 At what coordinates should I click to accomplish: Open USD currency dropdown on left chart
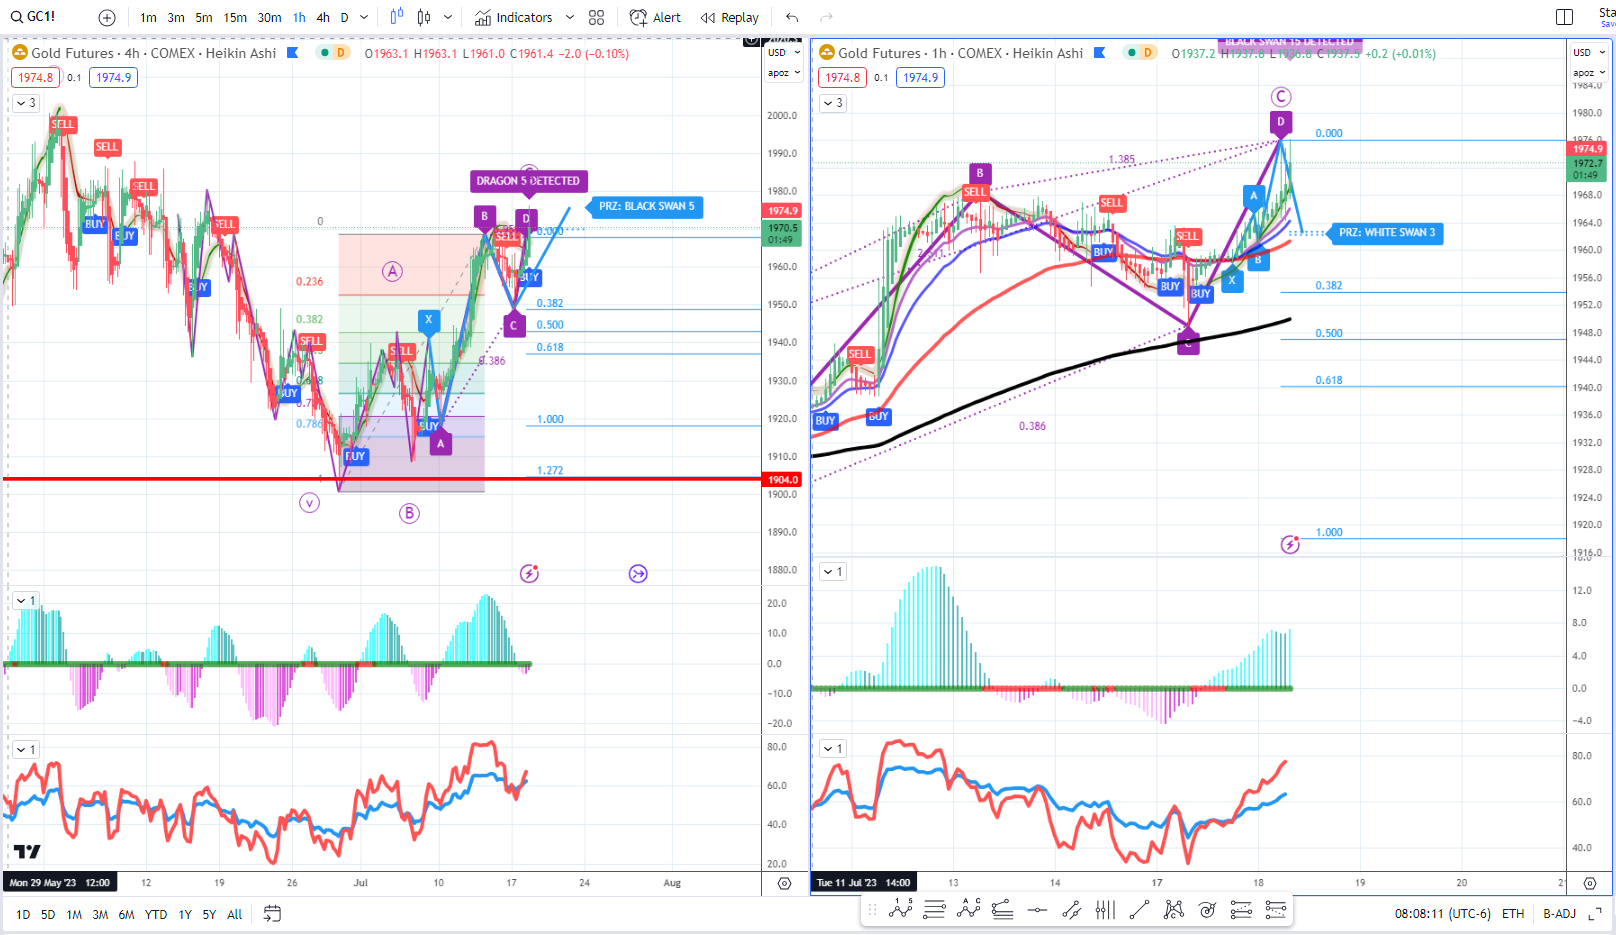[x=784, y=52]
